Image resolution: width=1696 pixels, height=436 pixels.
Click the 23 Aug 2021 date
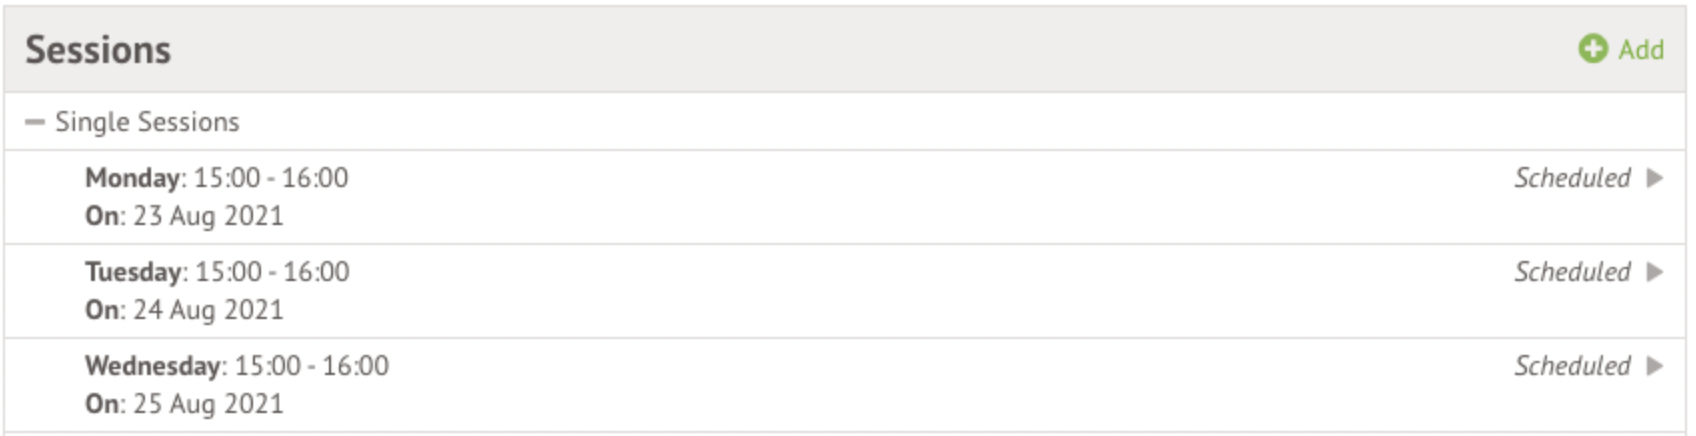[208, 216]
